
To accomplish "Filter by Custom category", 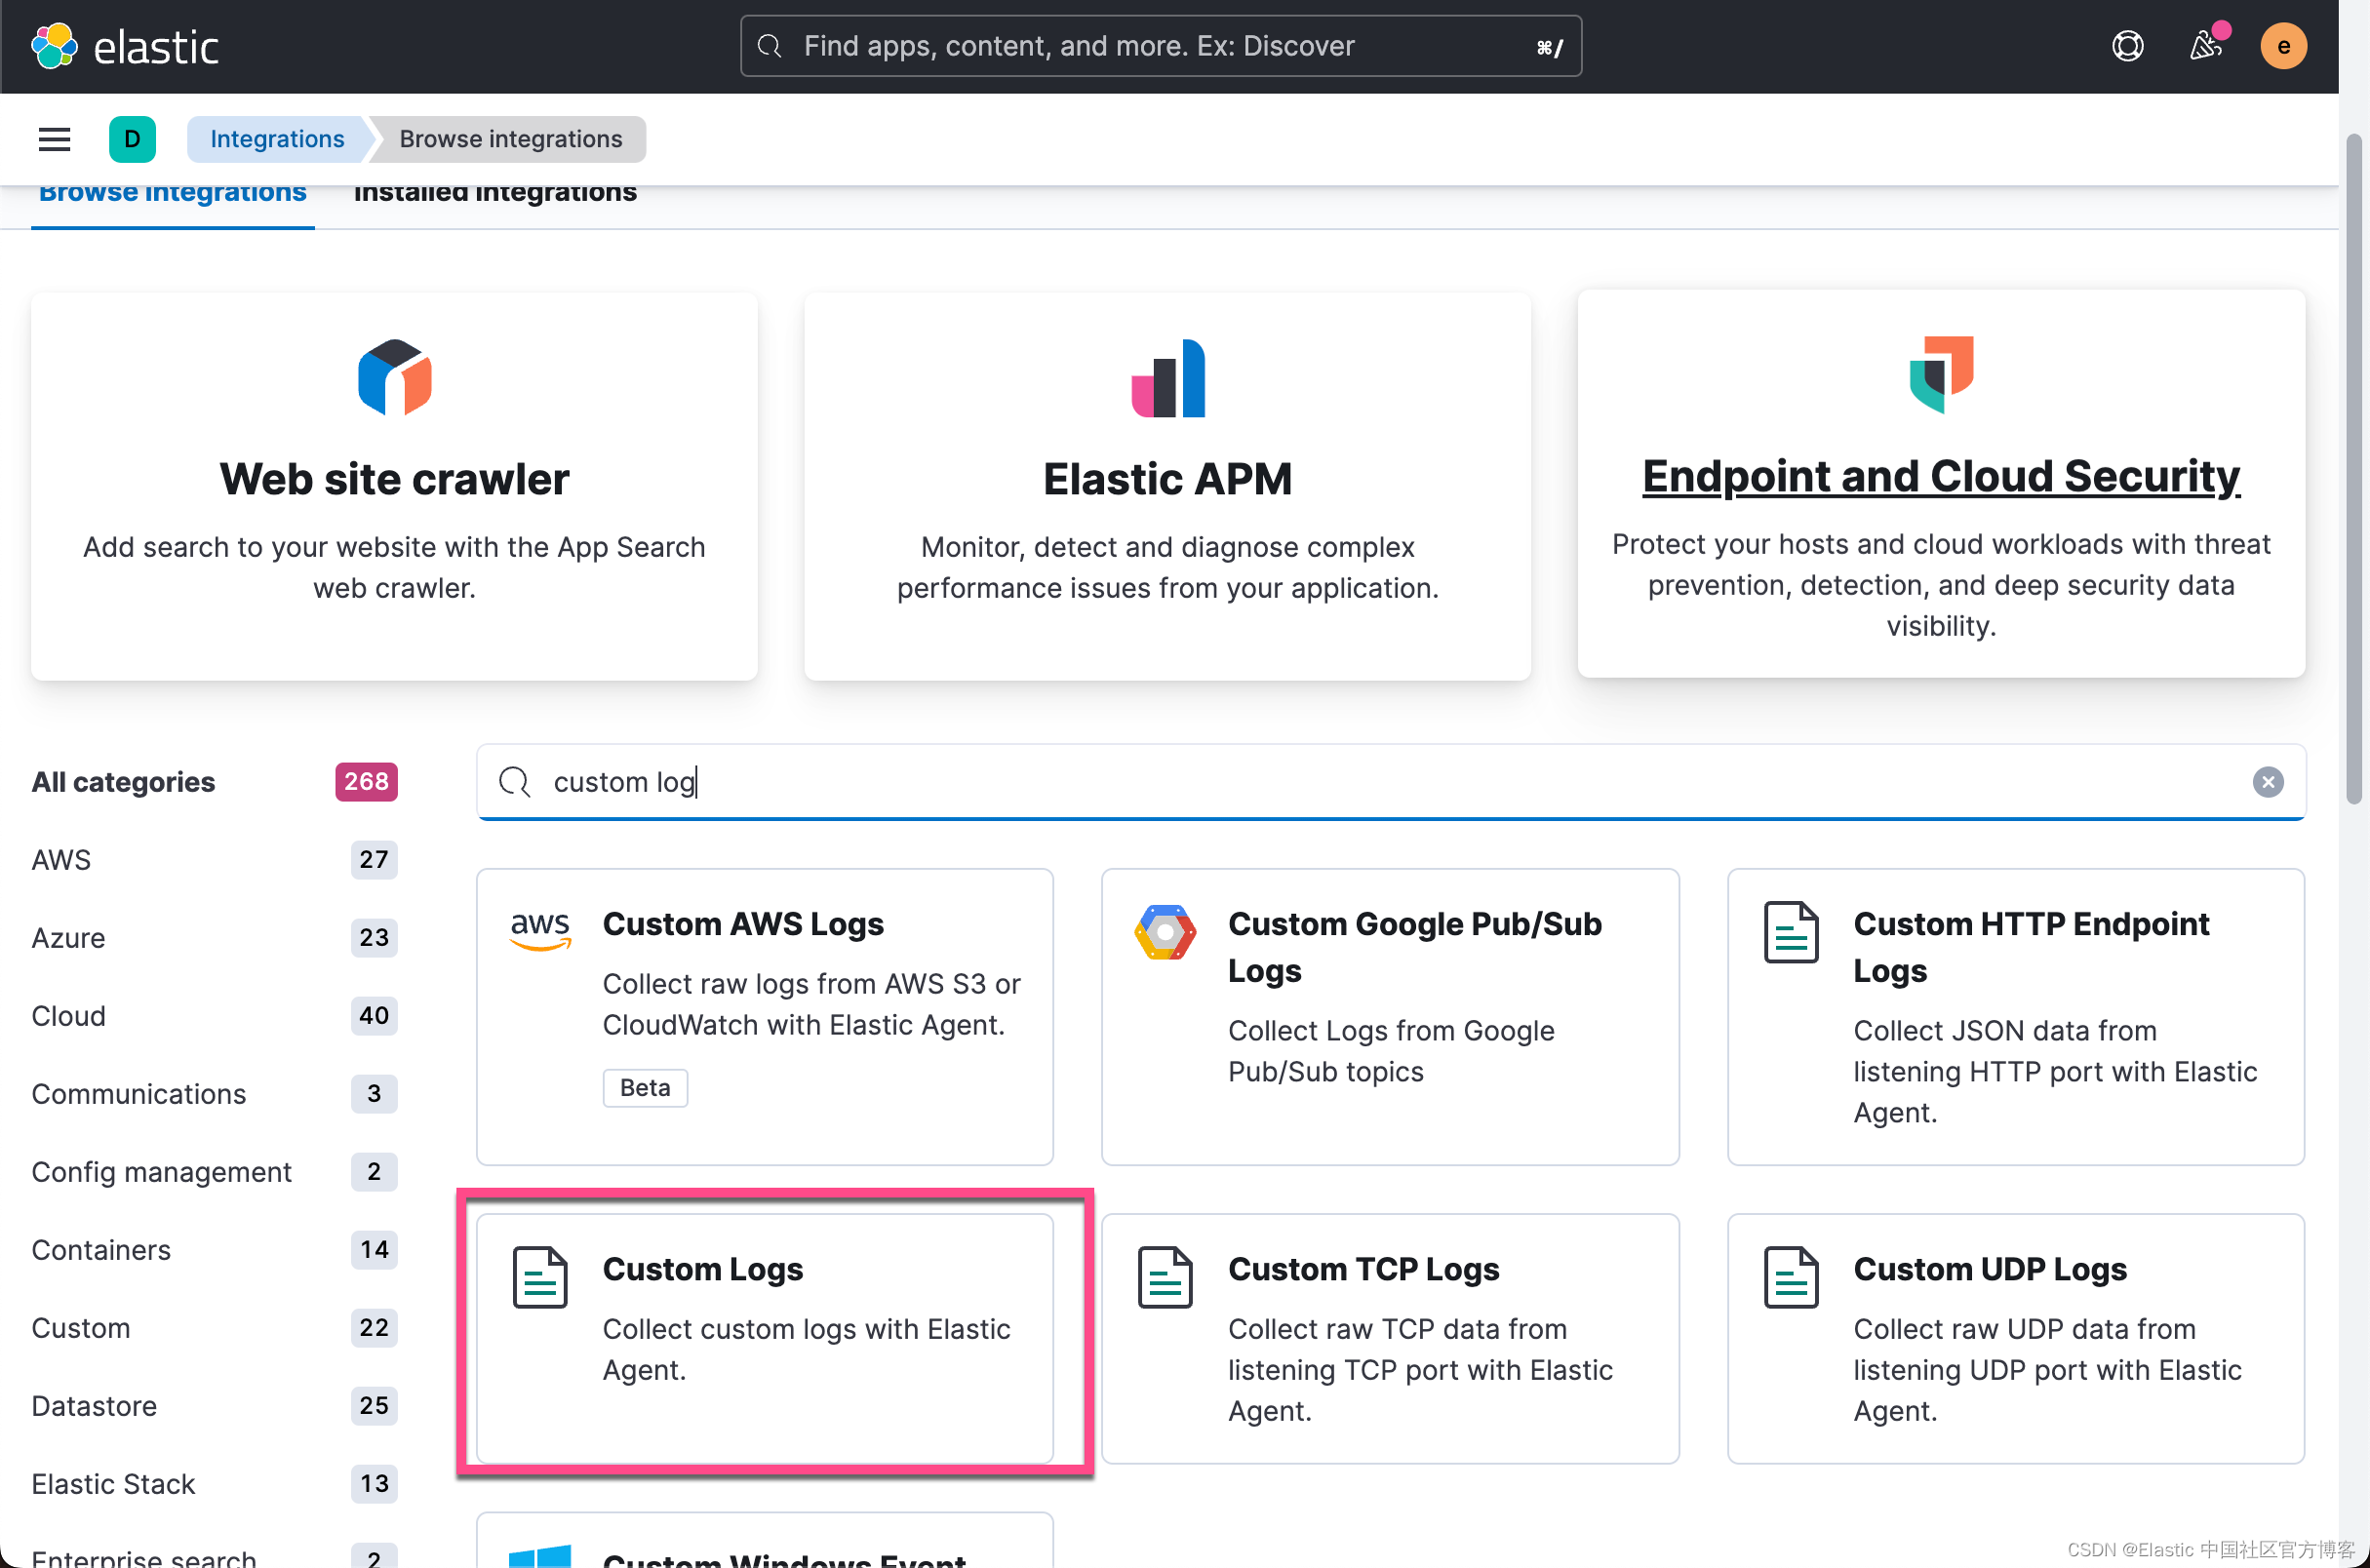I will click(214, 1328).
